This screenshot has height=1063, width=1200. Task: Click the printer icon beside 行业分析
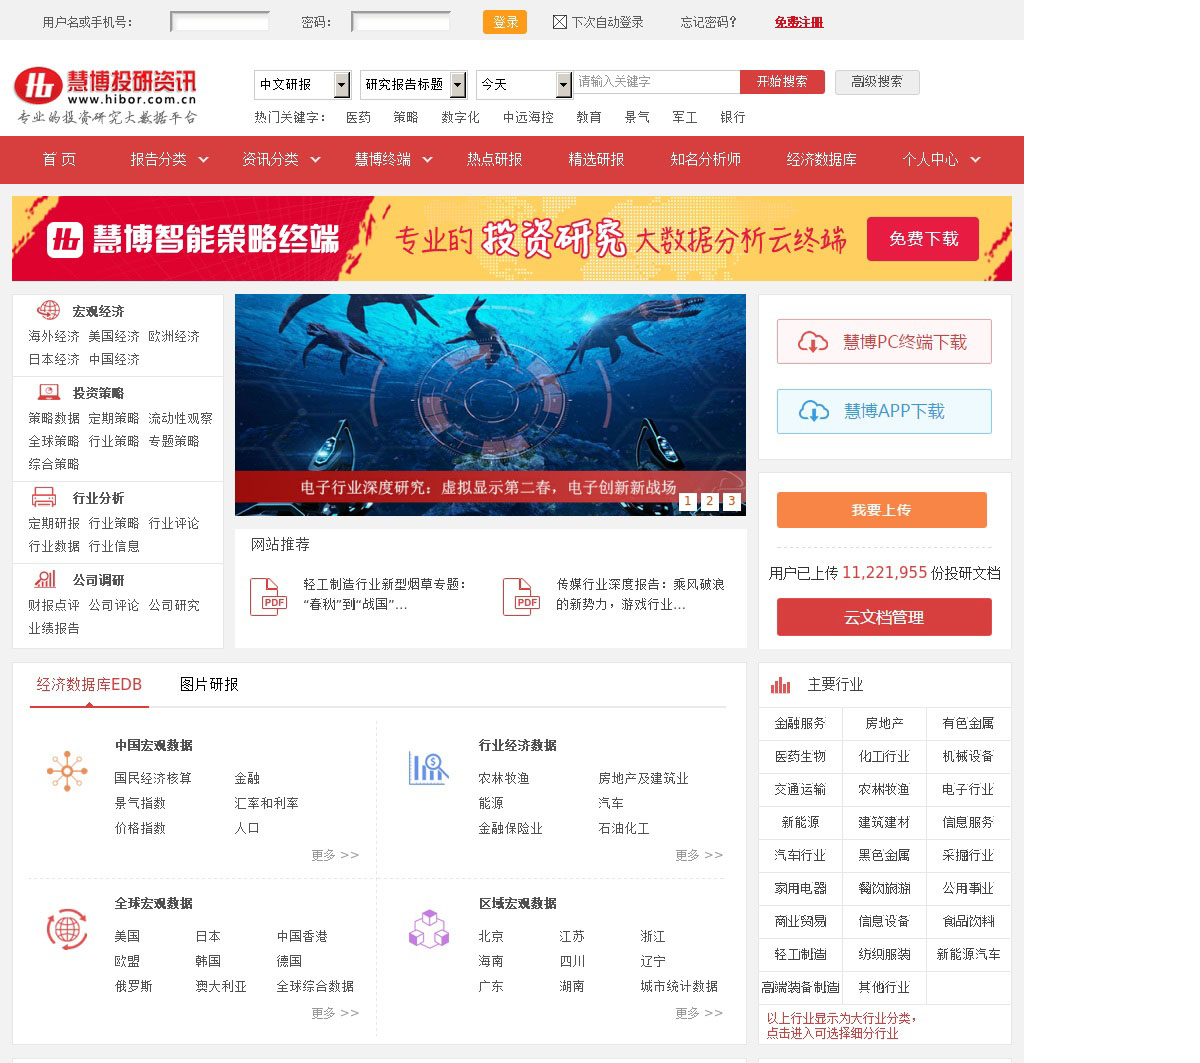tap(44, 497)
